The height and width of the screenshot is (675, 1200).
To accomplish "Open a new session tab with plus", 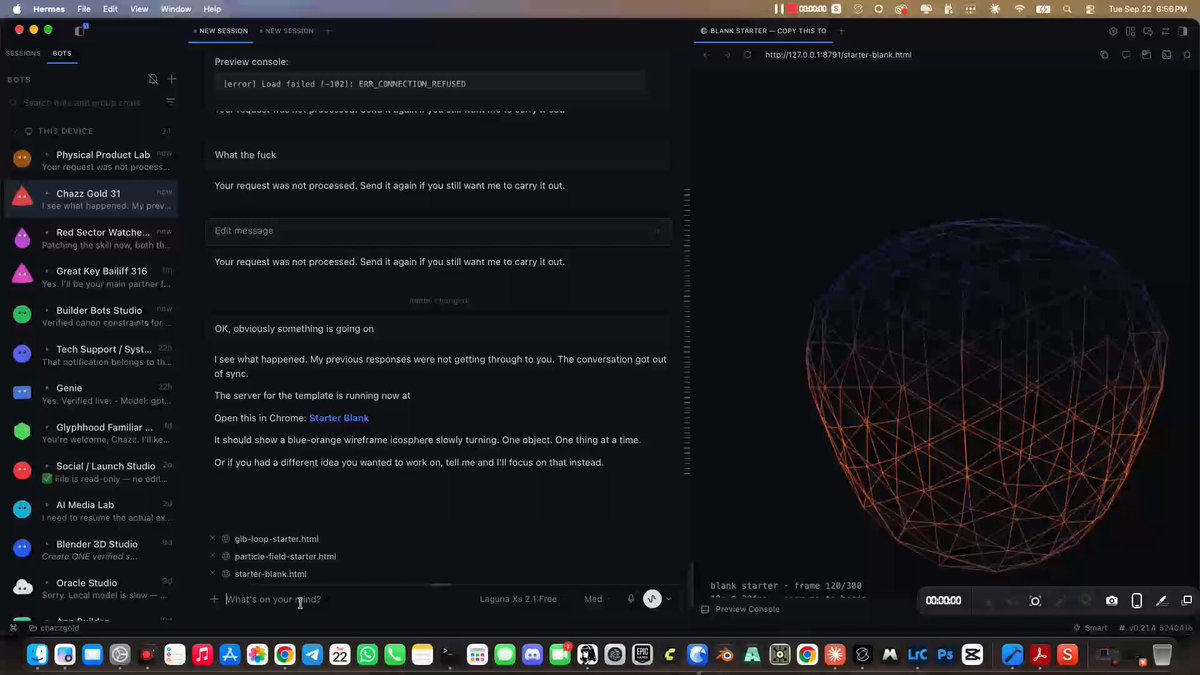I will pyautogui.click(x=328, y=31).
